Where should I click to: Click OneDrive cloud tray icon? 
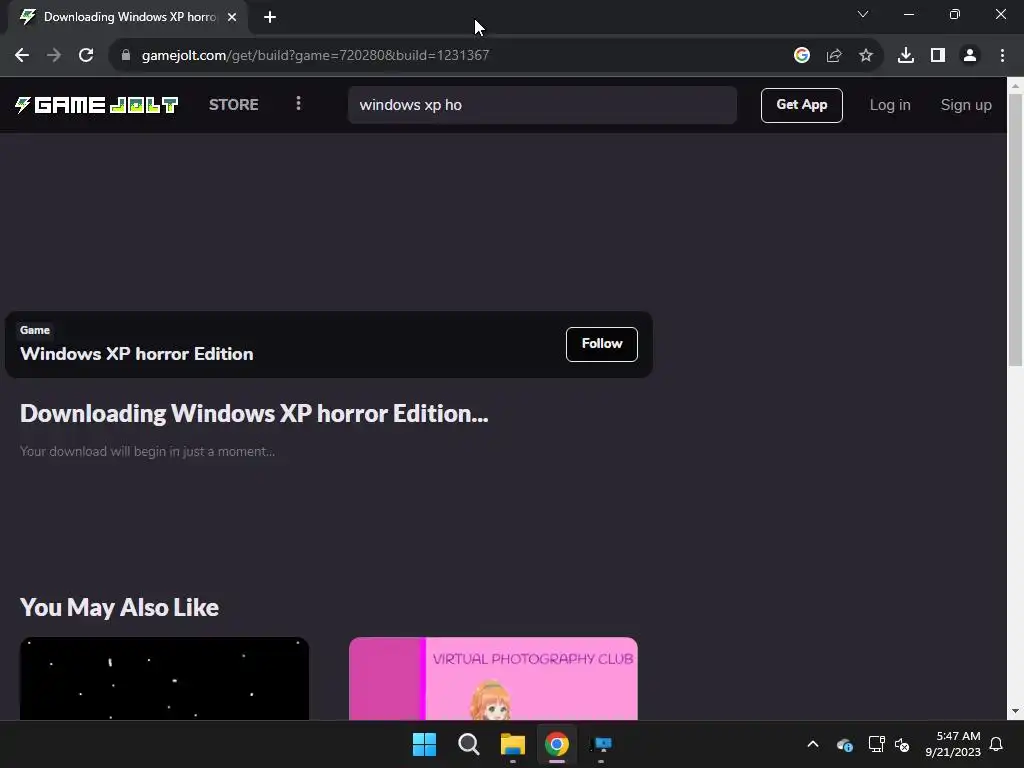(844, 744)
